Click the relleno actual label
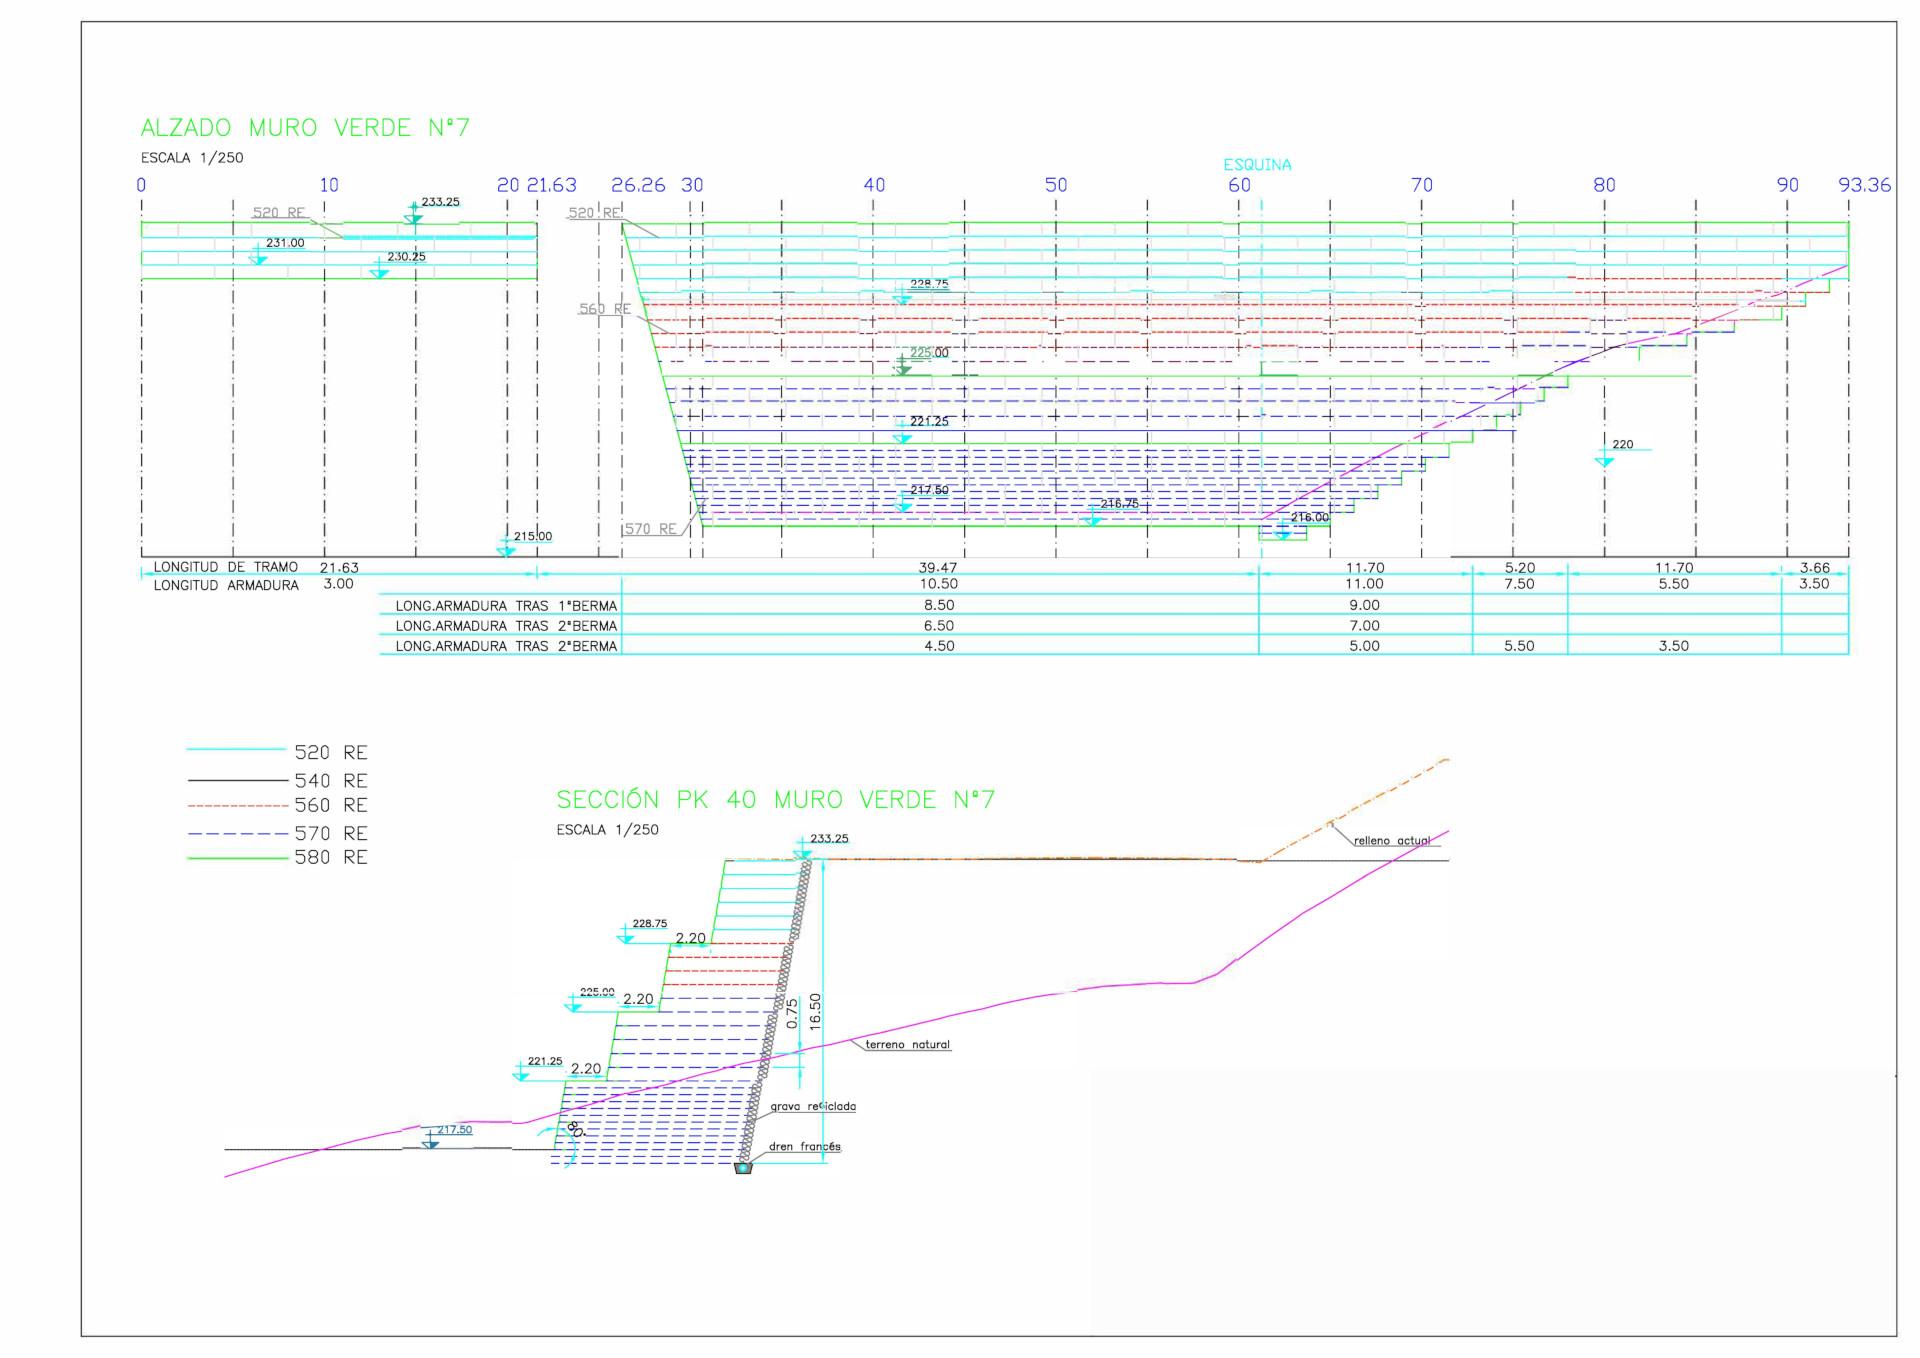The height and width of the screenshot is (1358, 1920). pyautogui.click(x=1392, y=841)
